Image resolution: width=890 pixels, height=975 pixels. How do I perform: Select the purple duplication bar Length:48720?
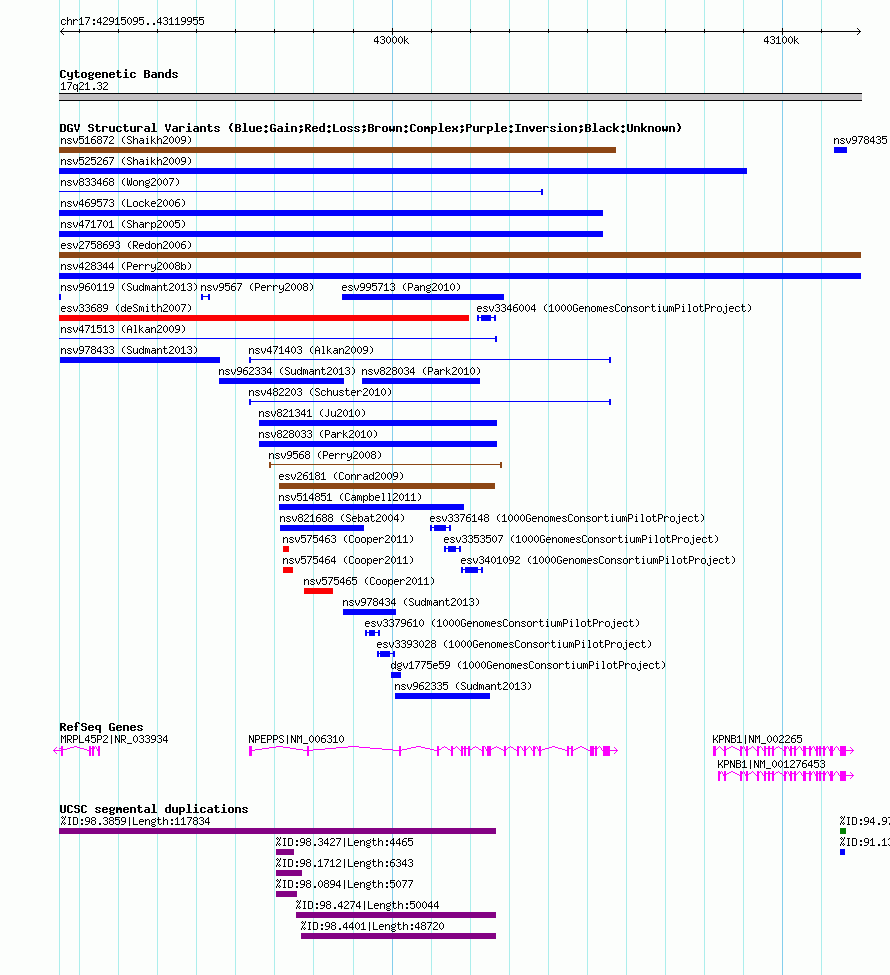click(x=399, y=936)
